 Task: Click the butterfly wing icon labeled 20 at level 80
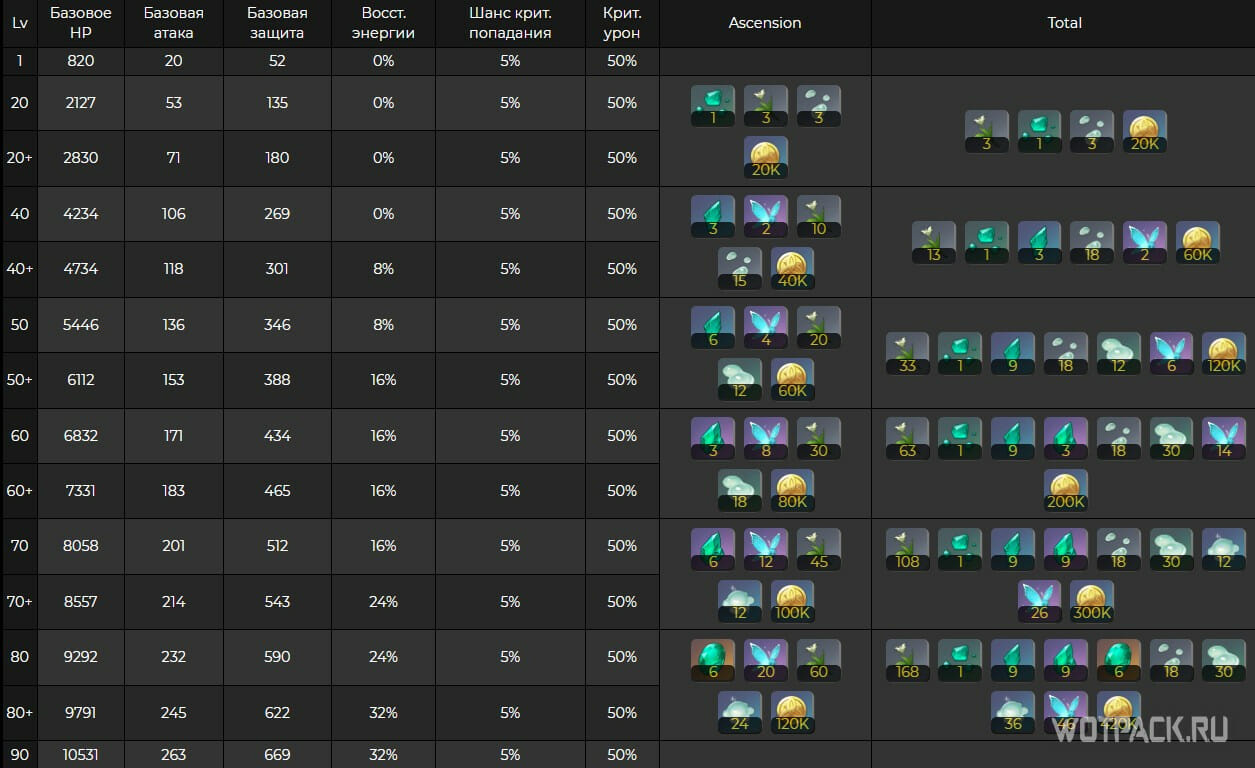pyautogui.click(x=766, y=660)
